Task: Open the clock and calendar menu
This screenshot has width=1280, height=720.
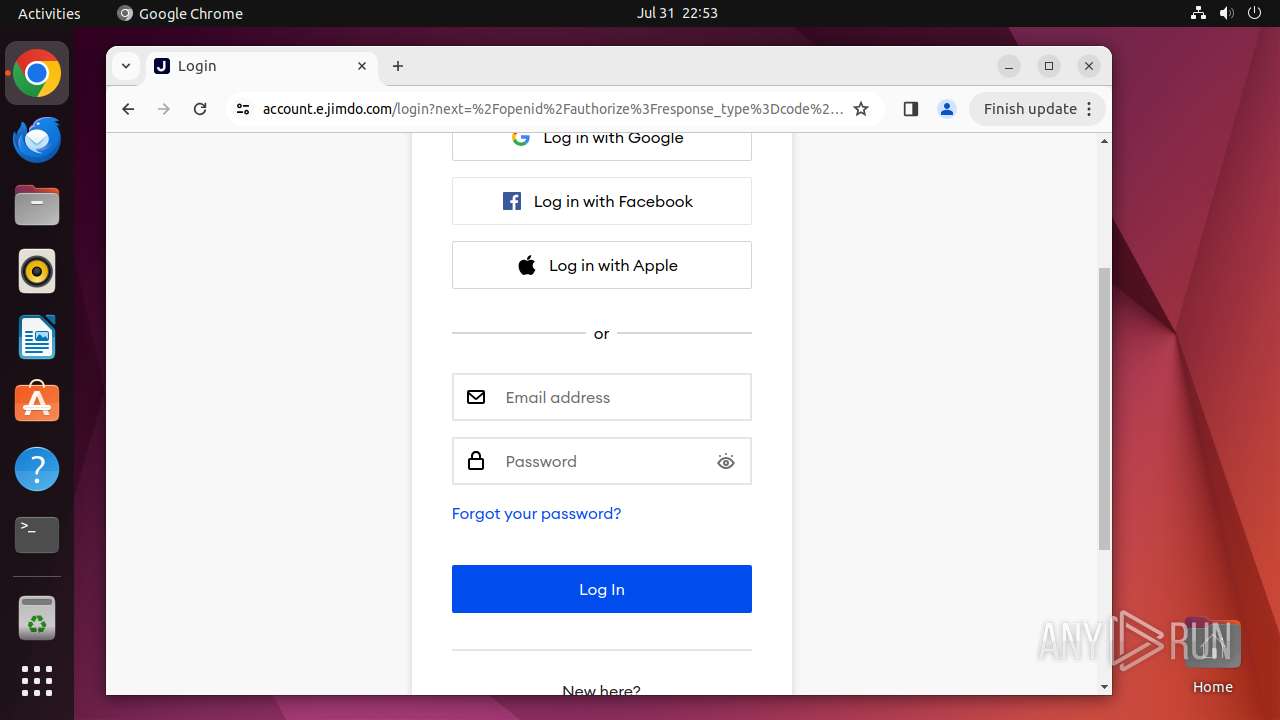Action: pyautogui.click(x=677, y=13)
